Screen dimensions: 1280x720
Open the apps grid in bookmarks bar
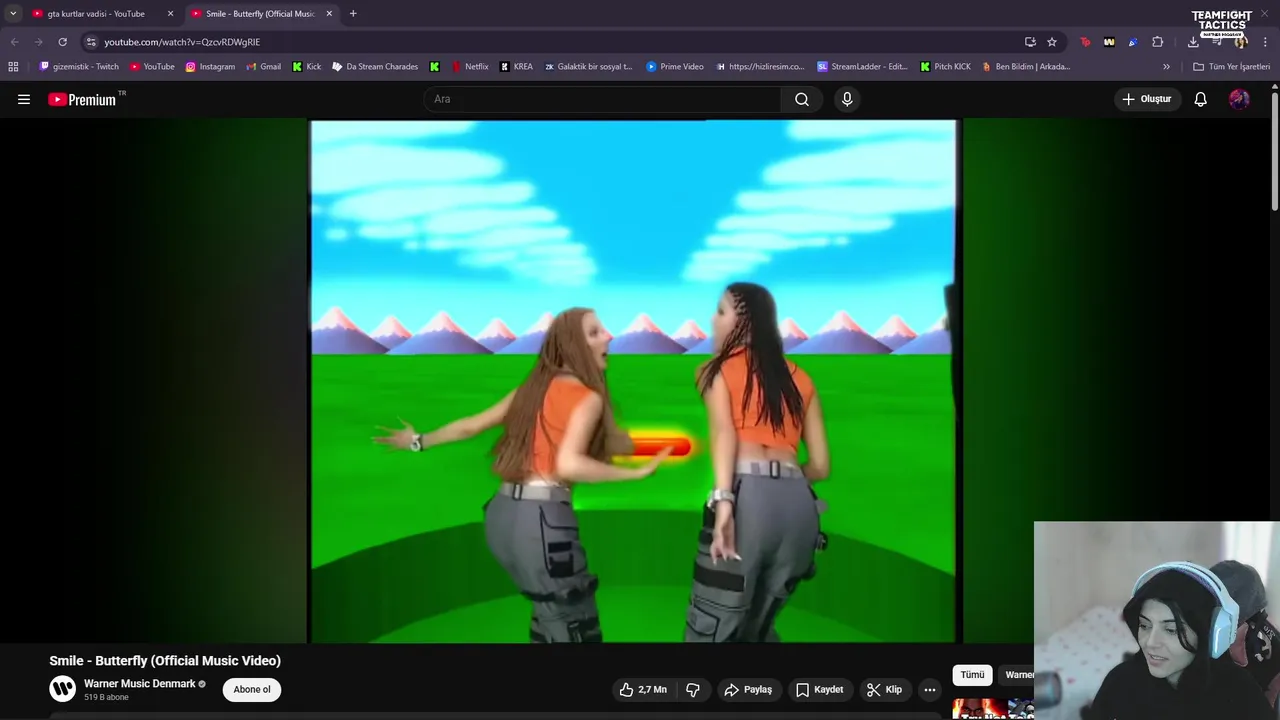[x=13, y=67]
